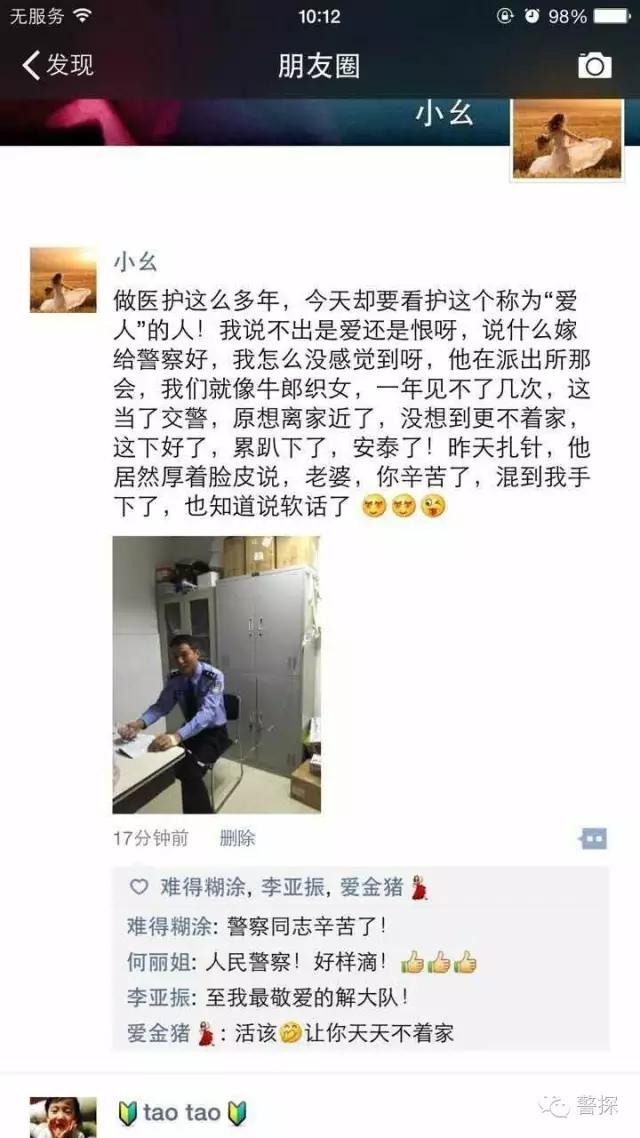The width and height of the screenshot is (640, 1138).
Task: Open the cover profile avatar of 小幺
Action: [567, 139]
